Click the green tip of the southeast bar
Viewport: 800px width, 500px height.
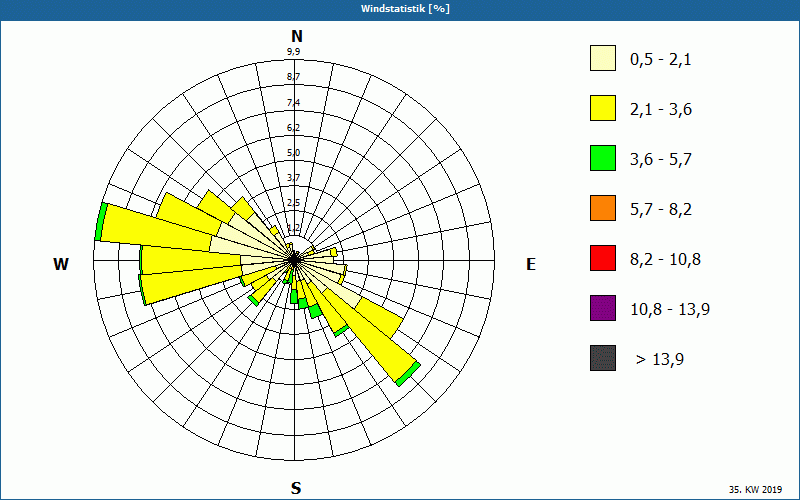click(409, 374)
